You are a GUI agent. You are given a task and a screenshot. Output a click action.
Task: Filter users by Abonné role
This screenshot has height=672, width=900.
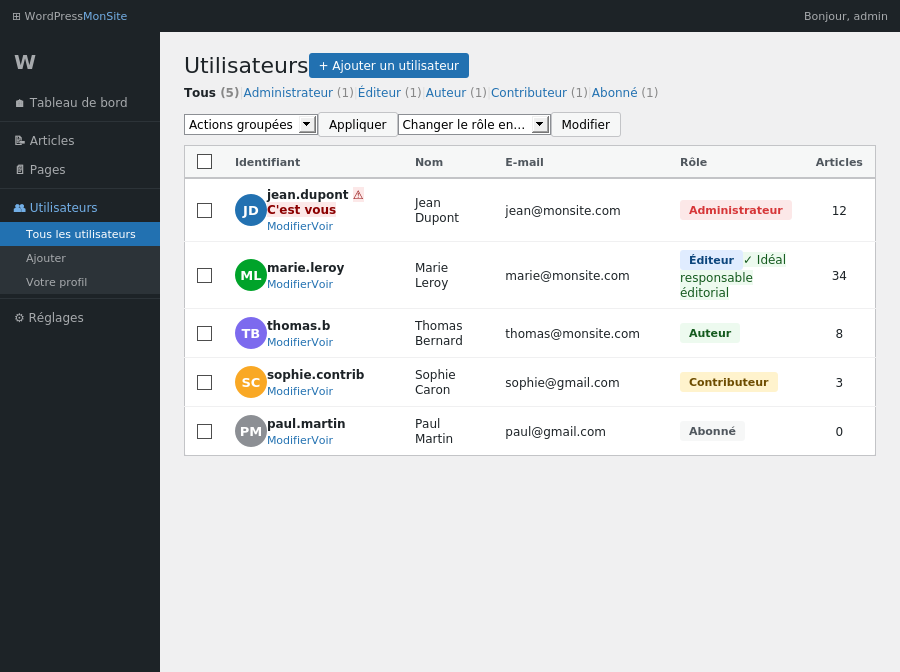point(615,92)
